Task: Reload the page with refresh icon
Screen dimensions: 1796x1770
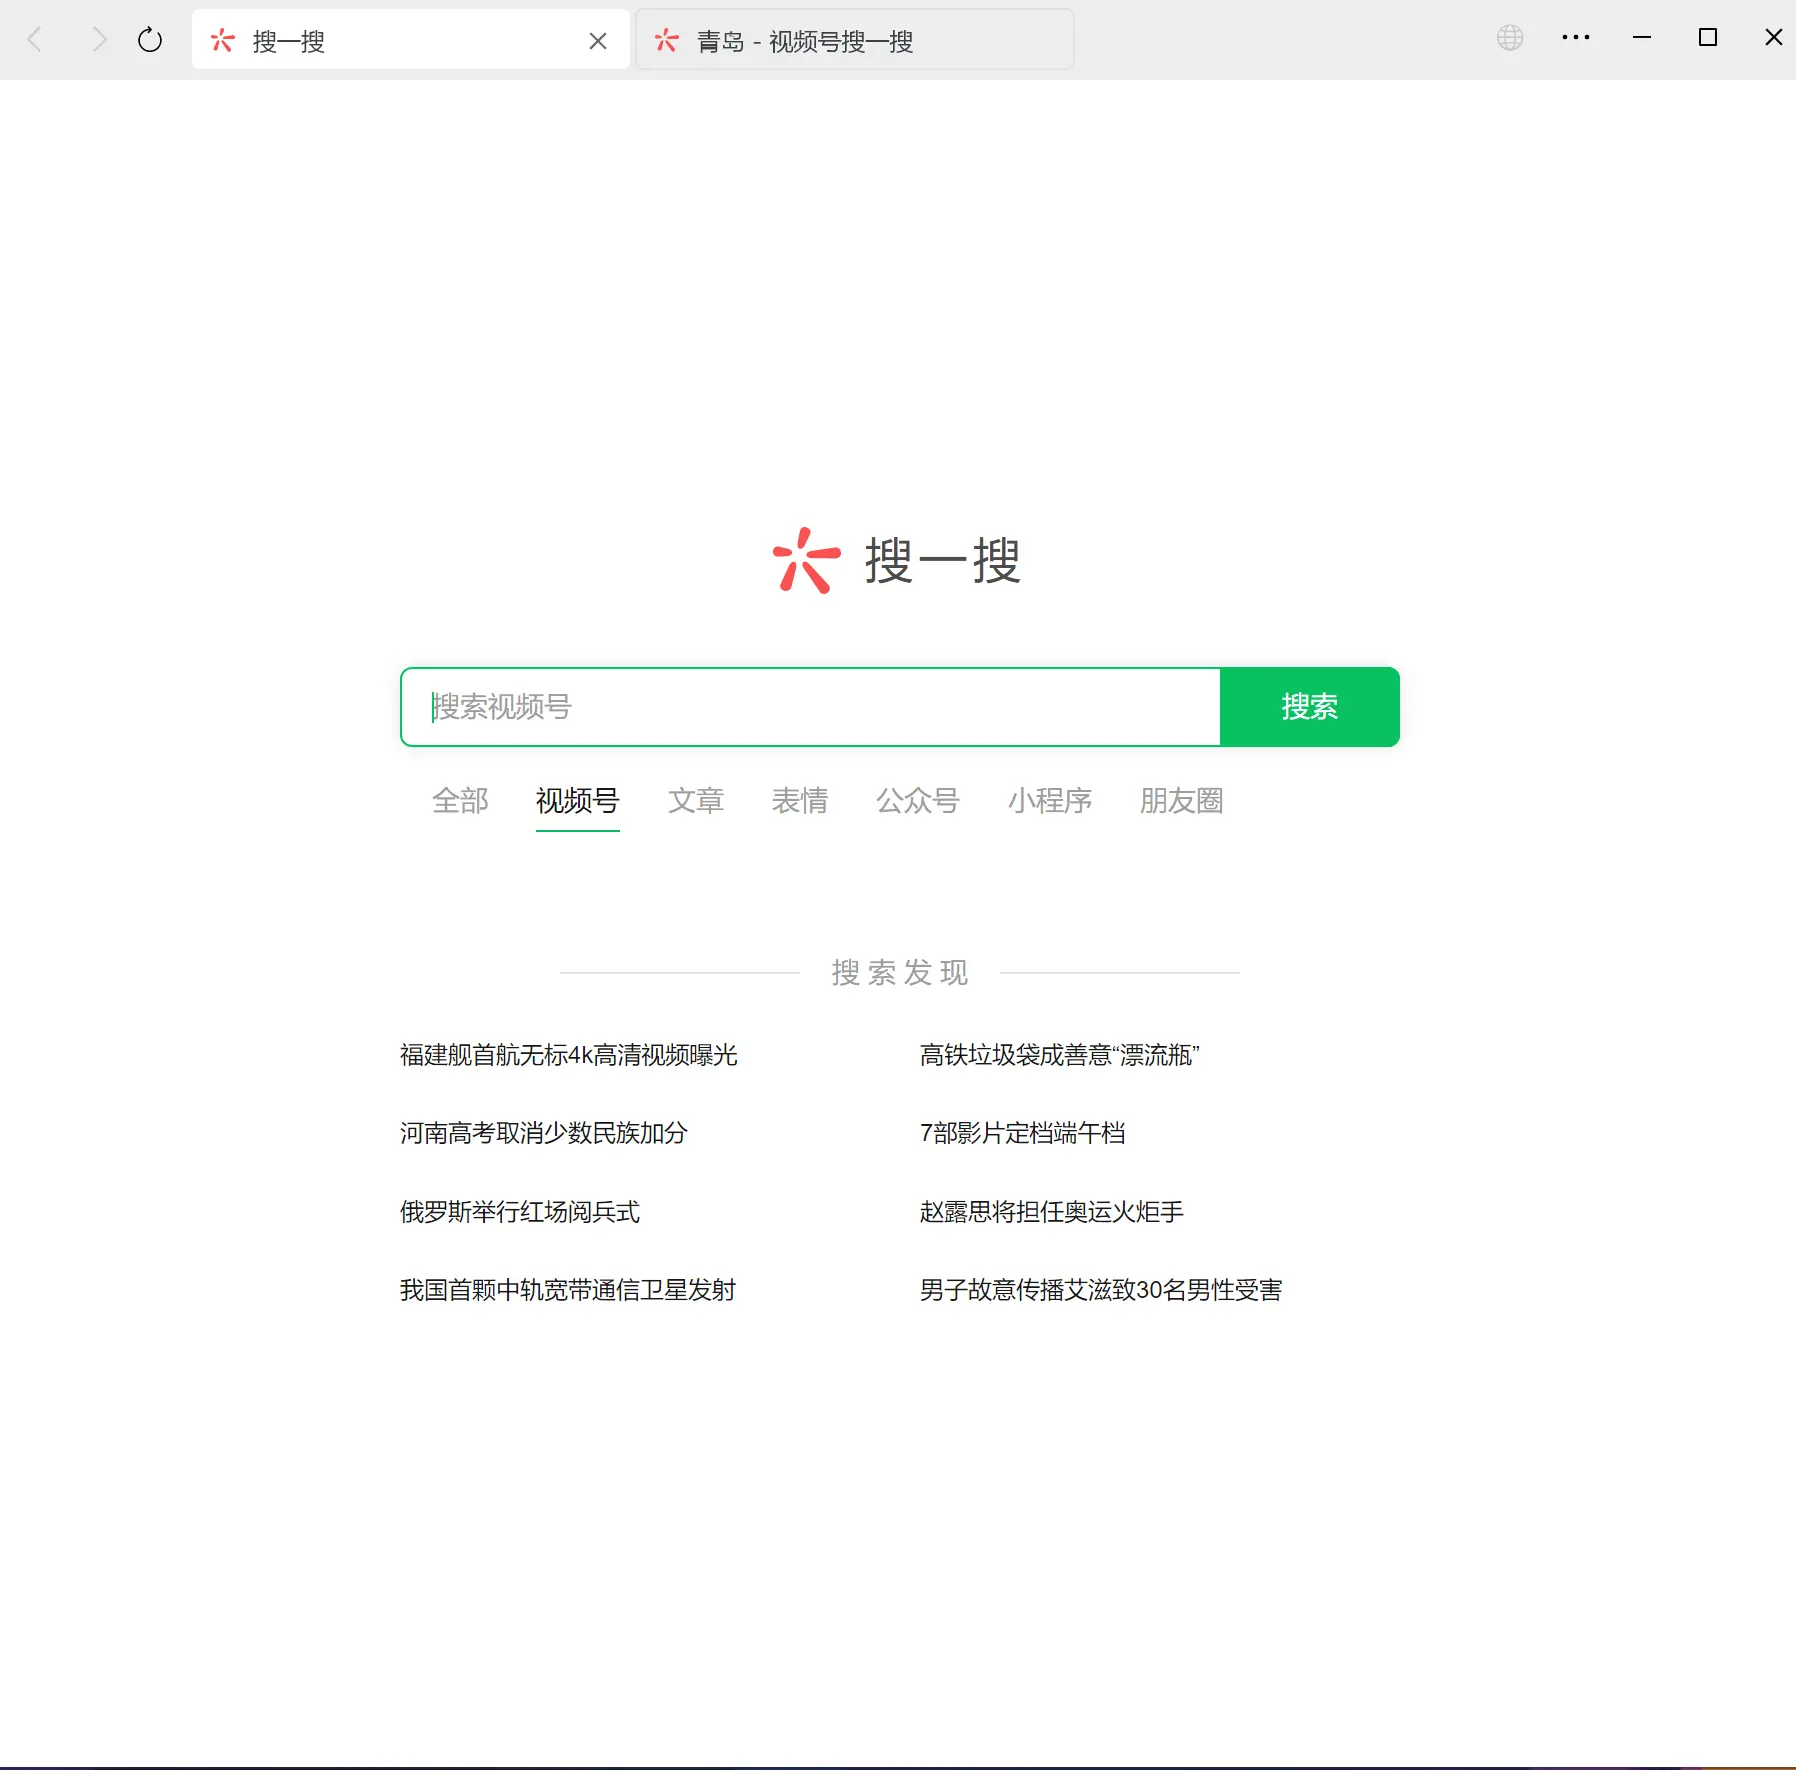Action: click(150, 40)
